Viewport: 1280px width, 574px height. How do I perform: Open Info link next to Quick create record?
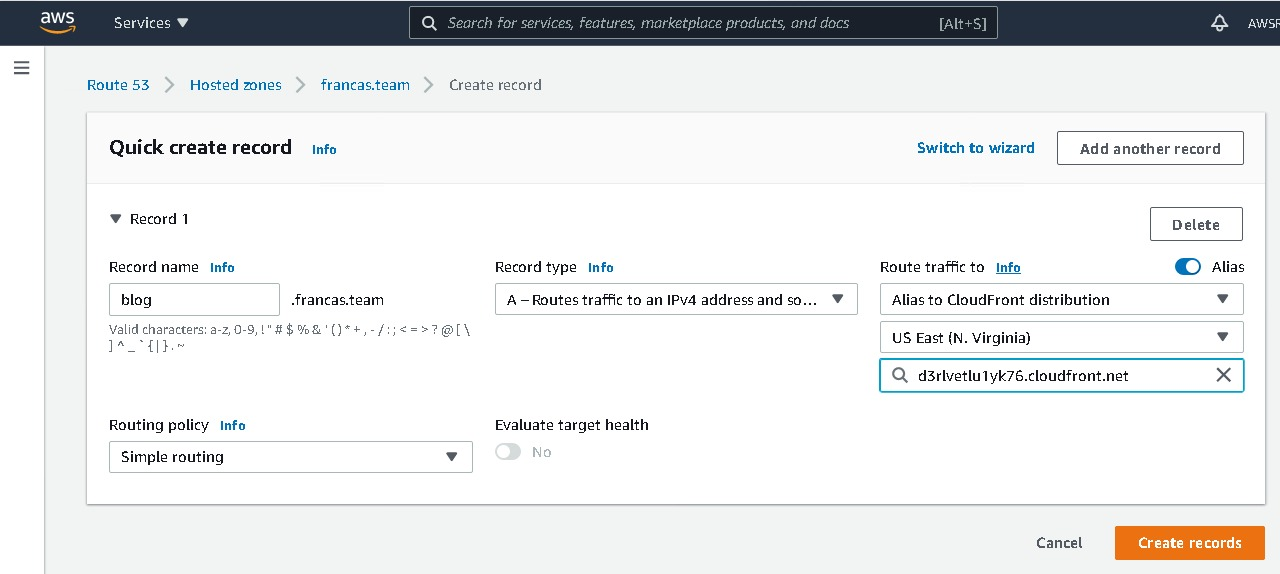pyautogui.click(x=324, y=149)
